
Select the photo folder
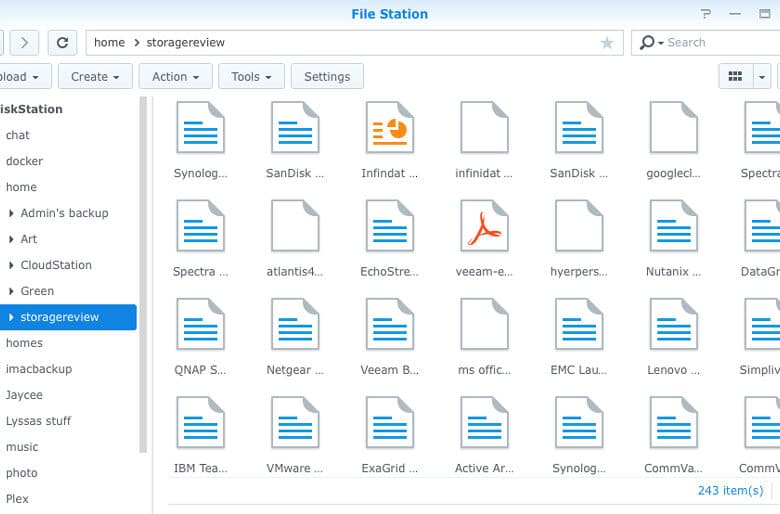pos(21,473)
